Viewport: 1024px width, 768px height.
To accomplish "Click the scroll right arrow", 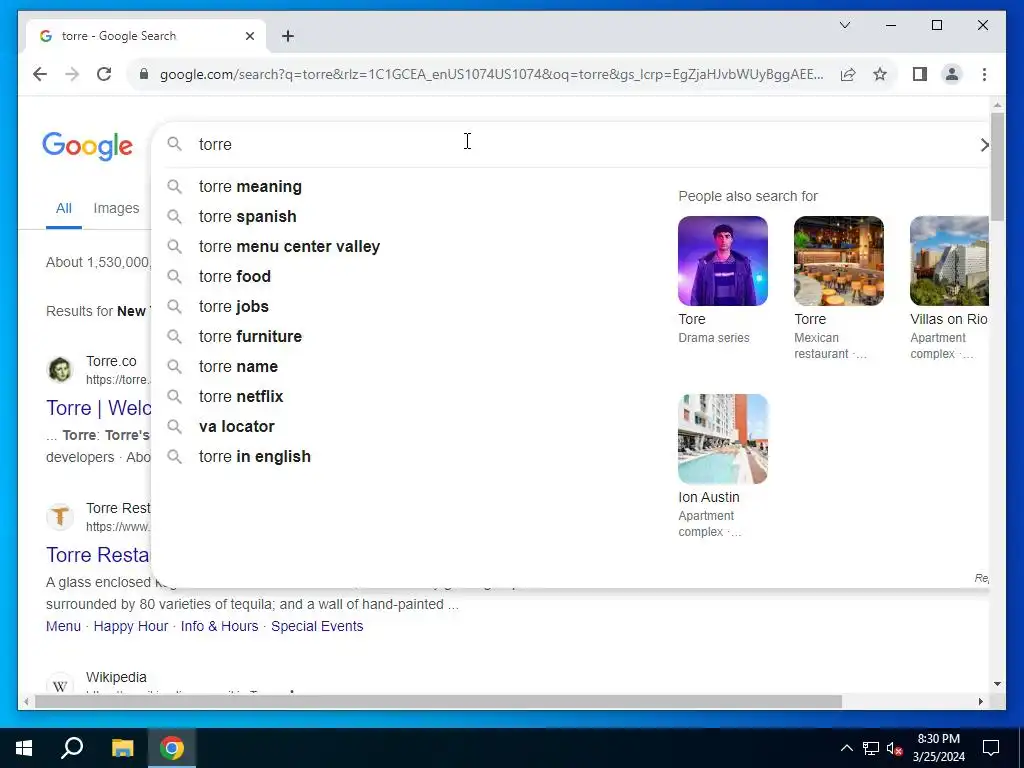I will point(980,701).
